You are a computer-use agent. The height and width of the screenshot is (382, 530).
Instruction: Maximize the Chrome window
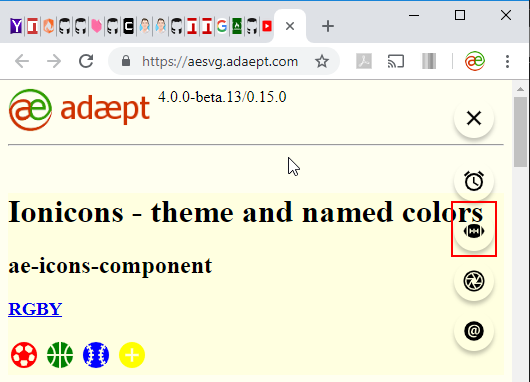click(x=460, y=15)
